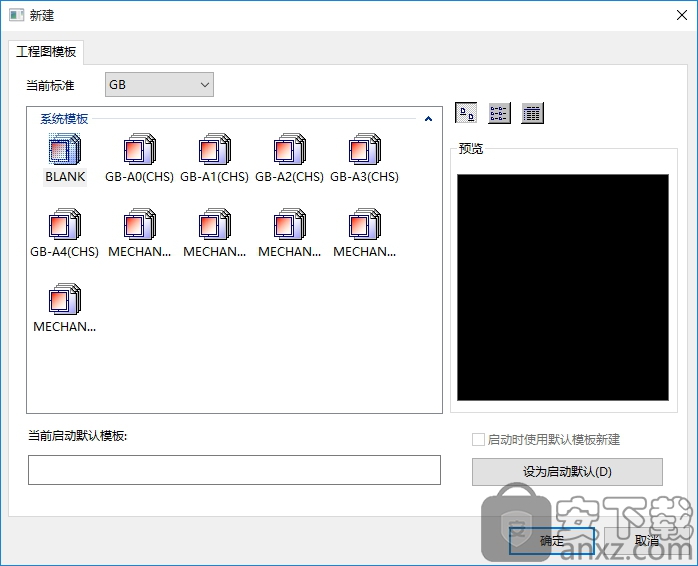Click the 设为启动默认(D) button
The width and height of the screenshot is (698, 566).
pos(567,471)
